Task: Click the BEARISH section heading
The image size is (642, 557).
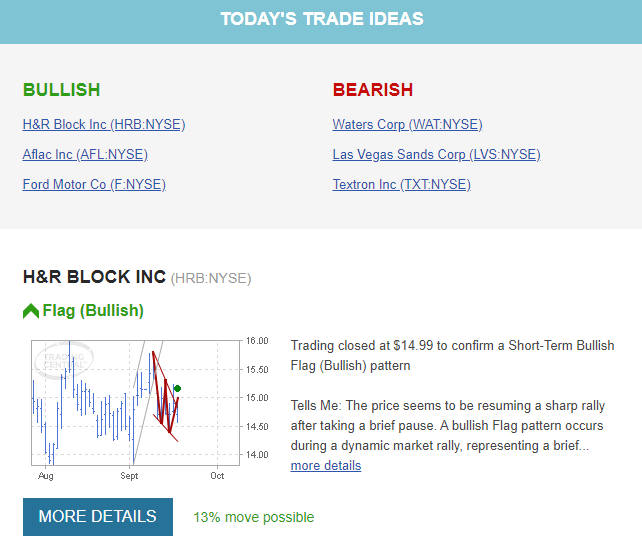Action: (x=373, y=90)
